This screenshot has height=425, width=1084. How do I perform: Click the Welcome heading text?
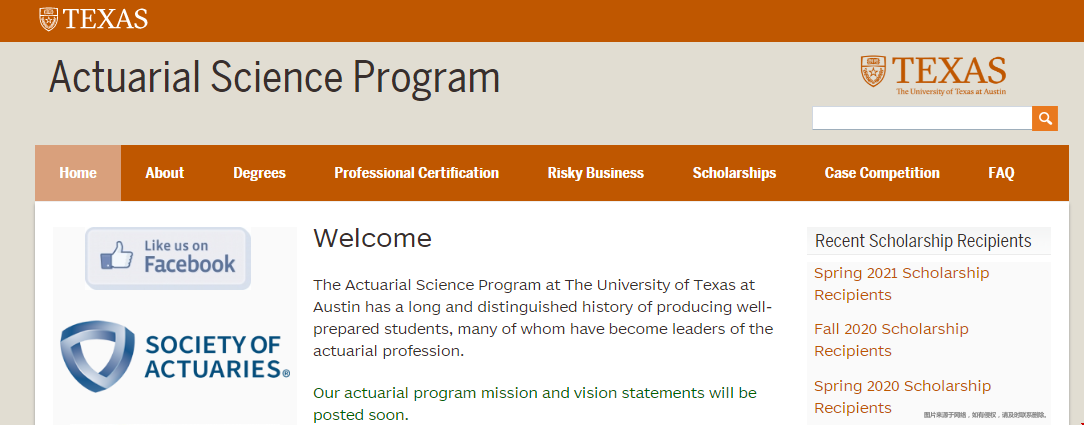point(373,238)
